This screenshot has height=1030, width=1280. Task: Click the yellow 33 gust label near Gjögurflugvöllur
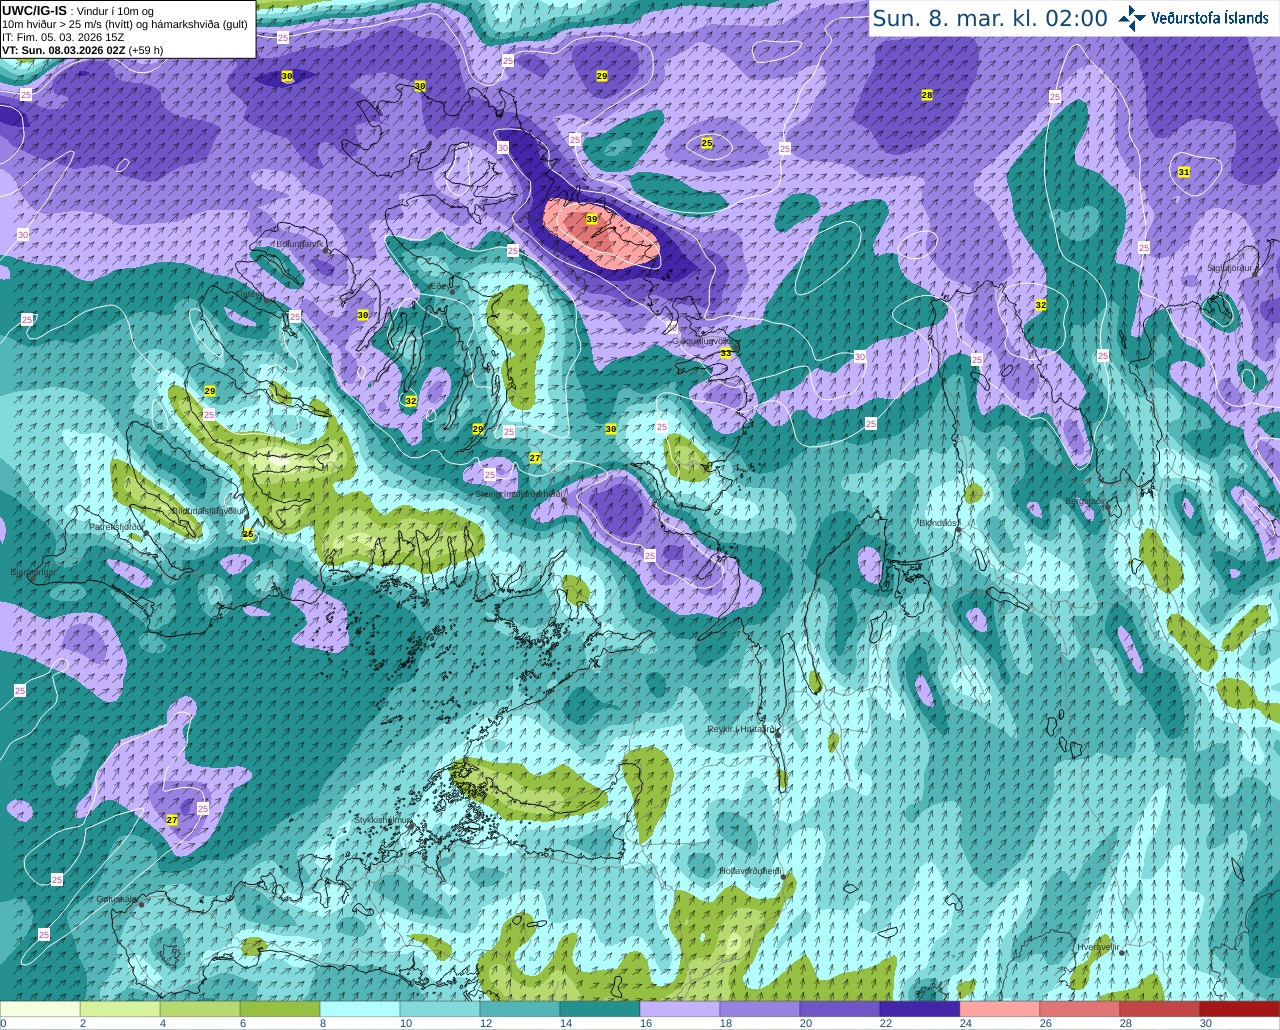pos(725,353)
